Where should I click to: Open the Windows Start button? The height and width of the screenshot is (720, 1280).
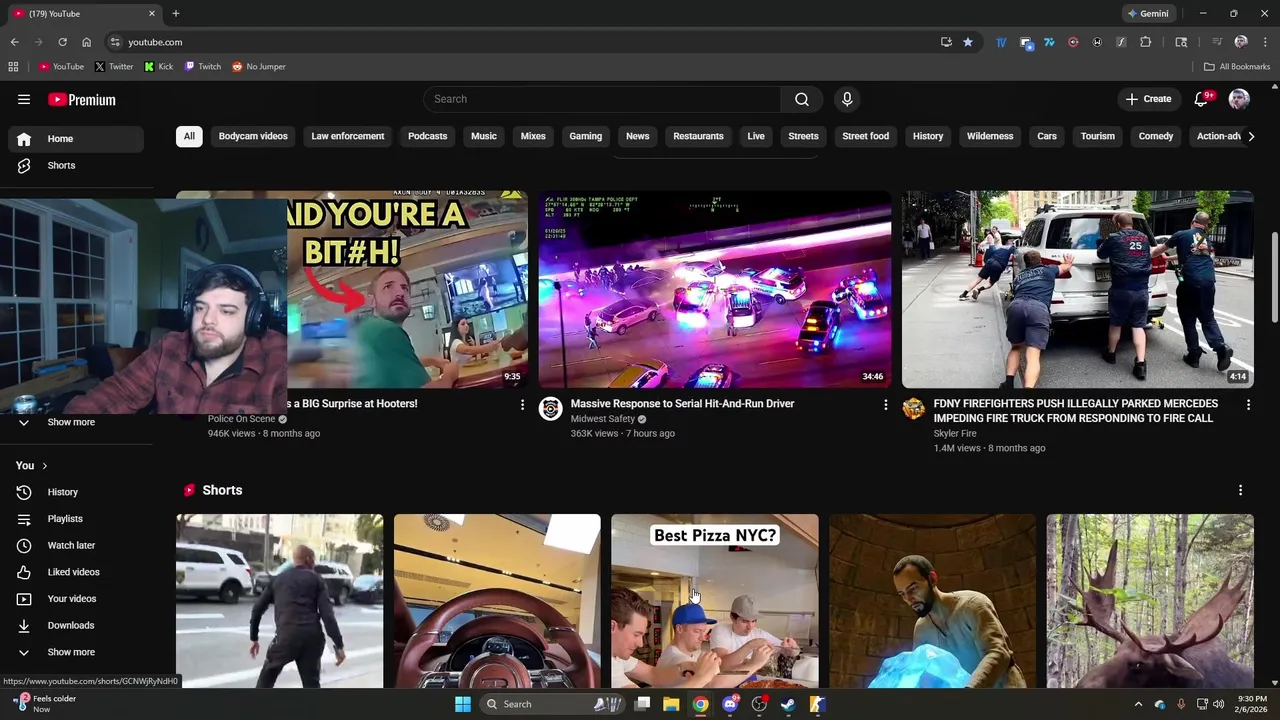pos(463,704)
